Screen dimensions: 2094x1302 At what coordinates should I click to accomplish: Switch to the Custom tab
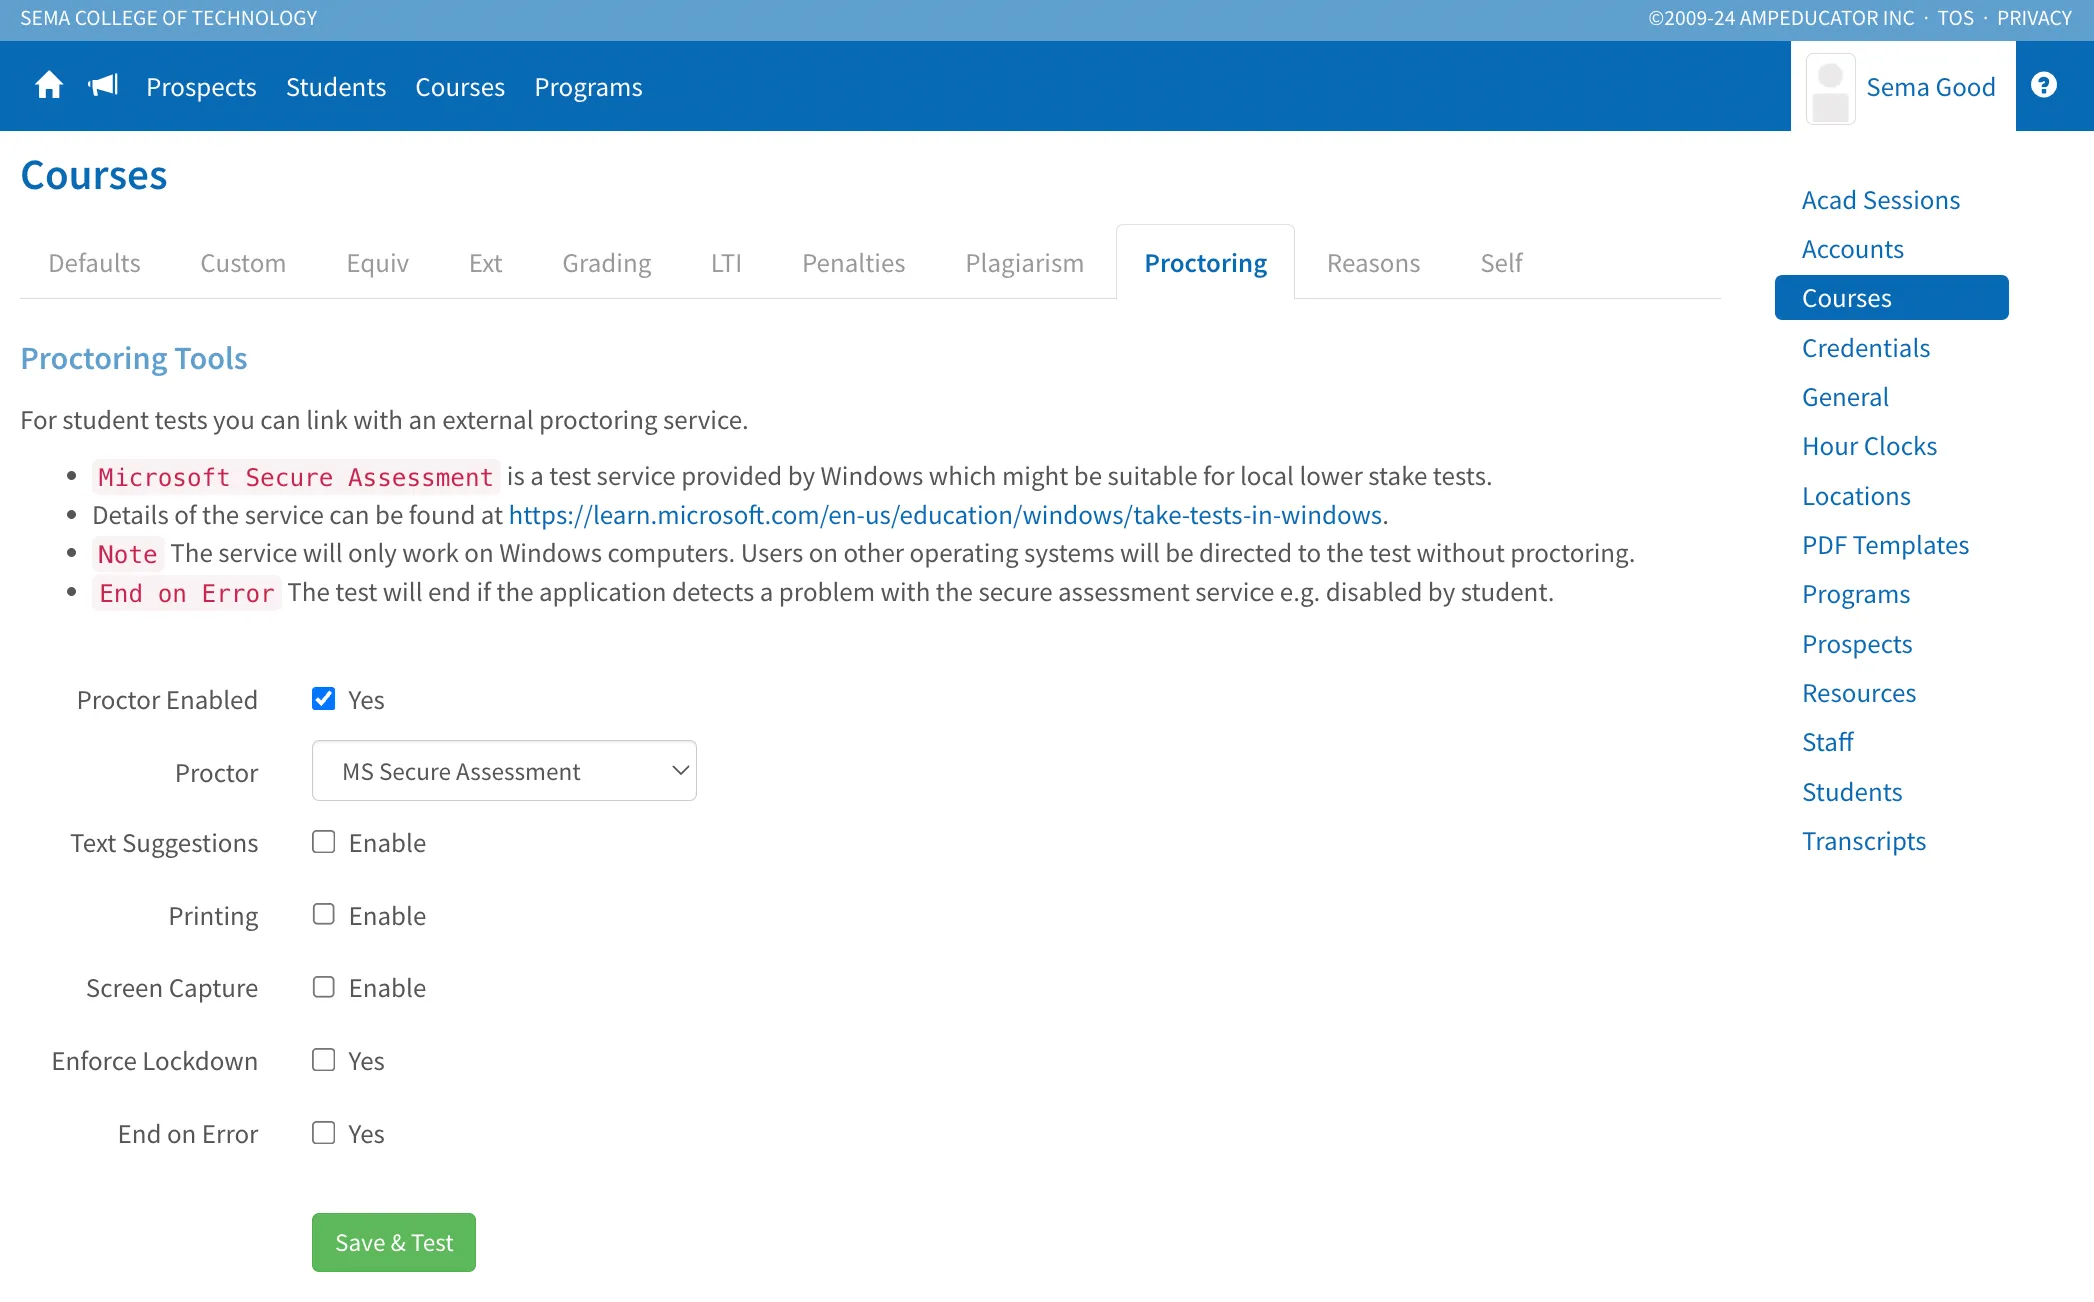click(243, 263)
